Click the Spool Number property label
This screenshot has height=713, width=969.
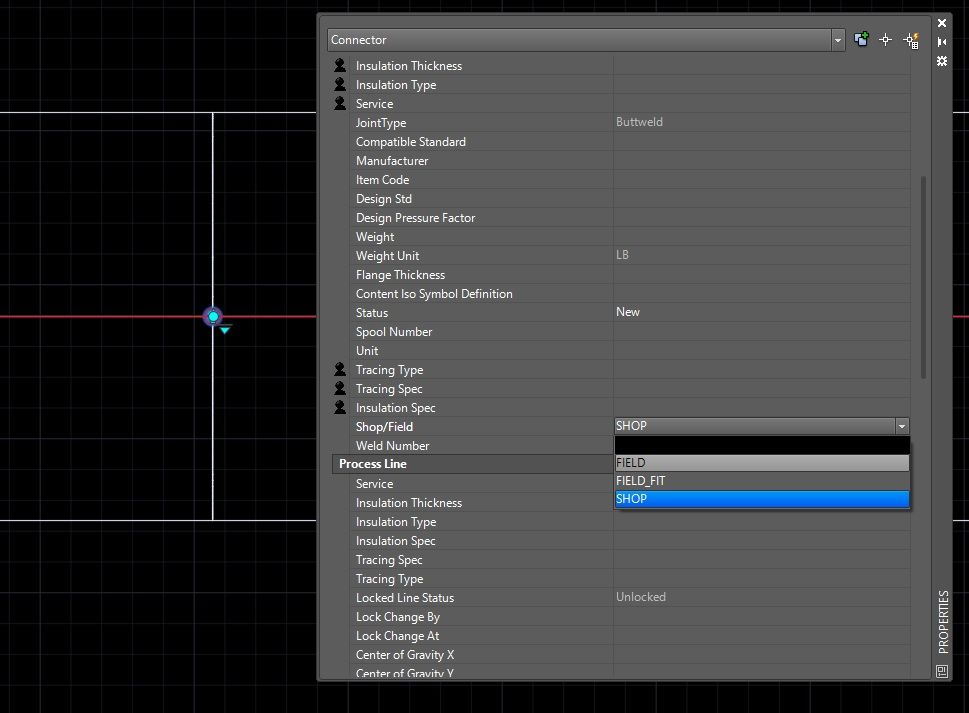(x=394, y=332)
